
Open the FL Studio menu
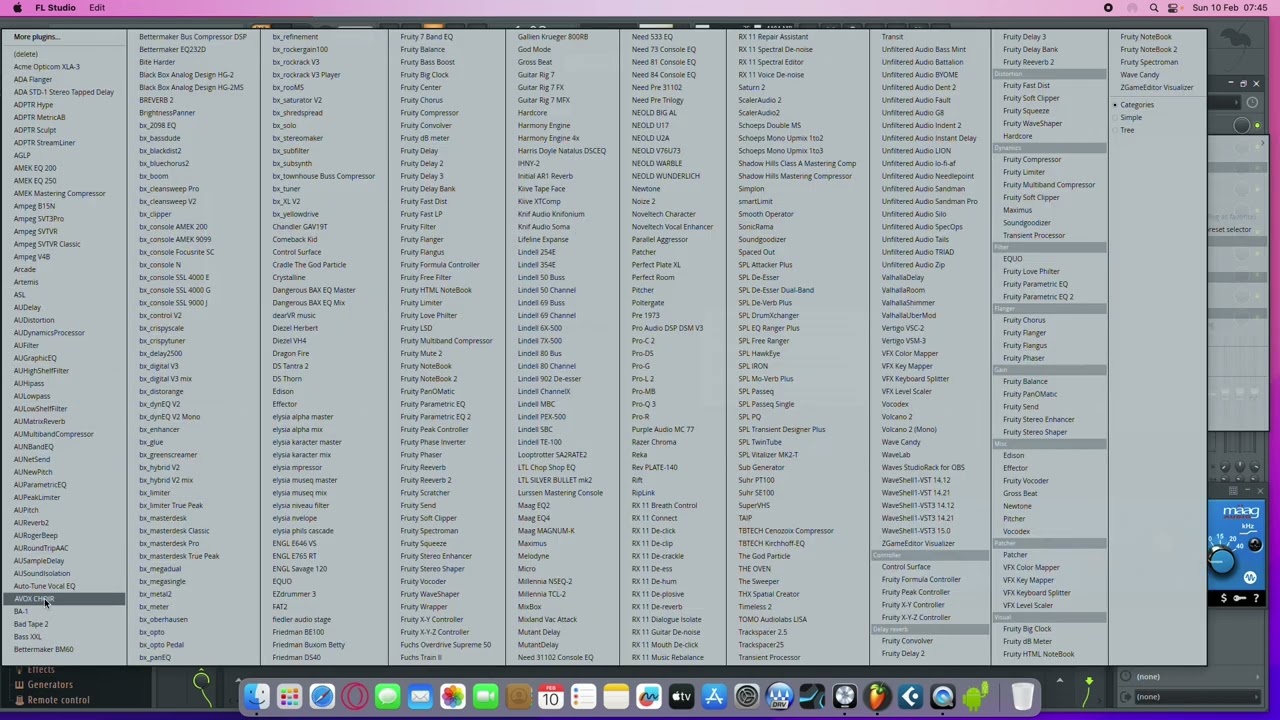[55, 8]
